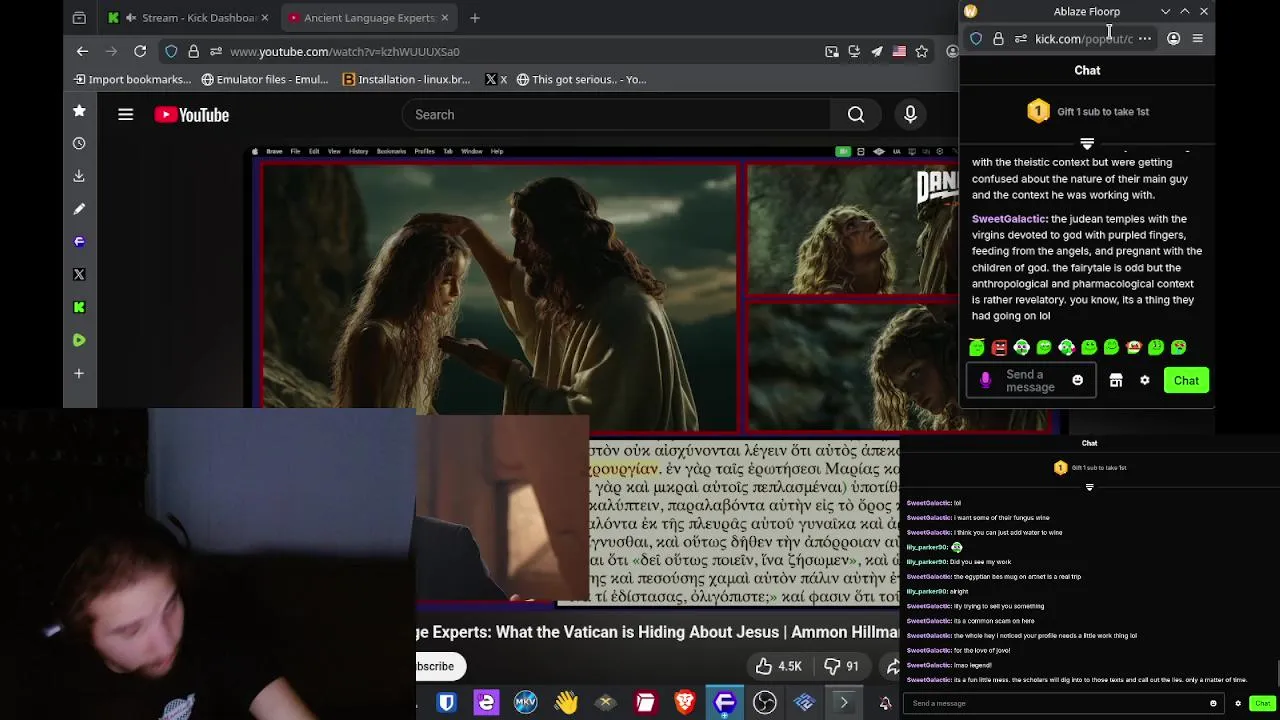Open emoji picker in popout chat
Image resolution: width=1280 pixels, height=720 pixels.
click(1077, 381)
